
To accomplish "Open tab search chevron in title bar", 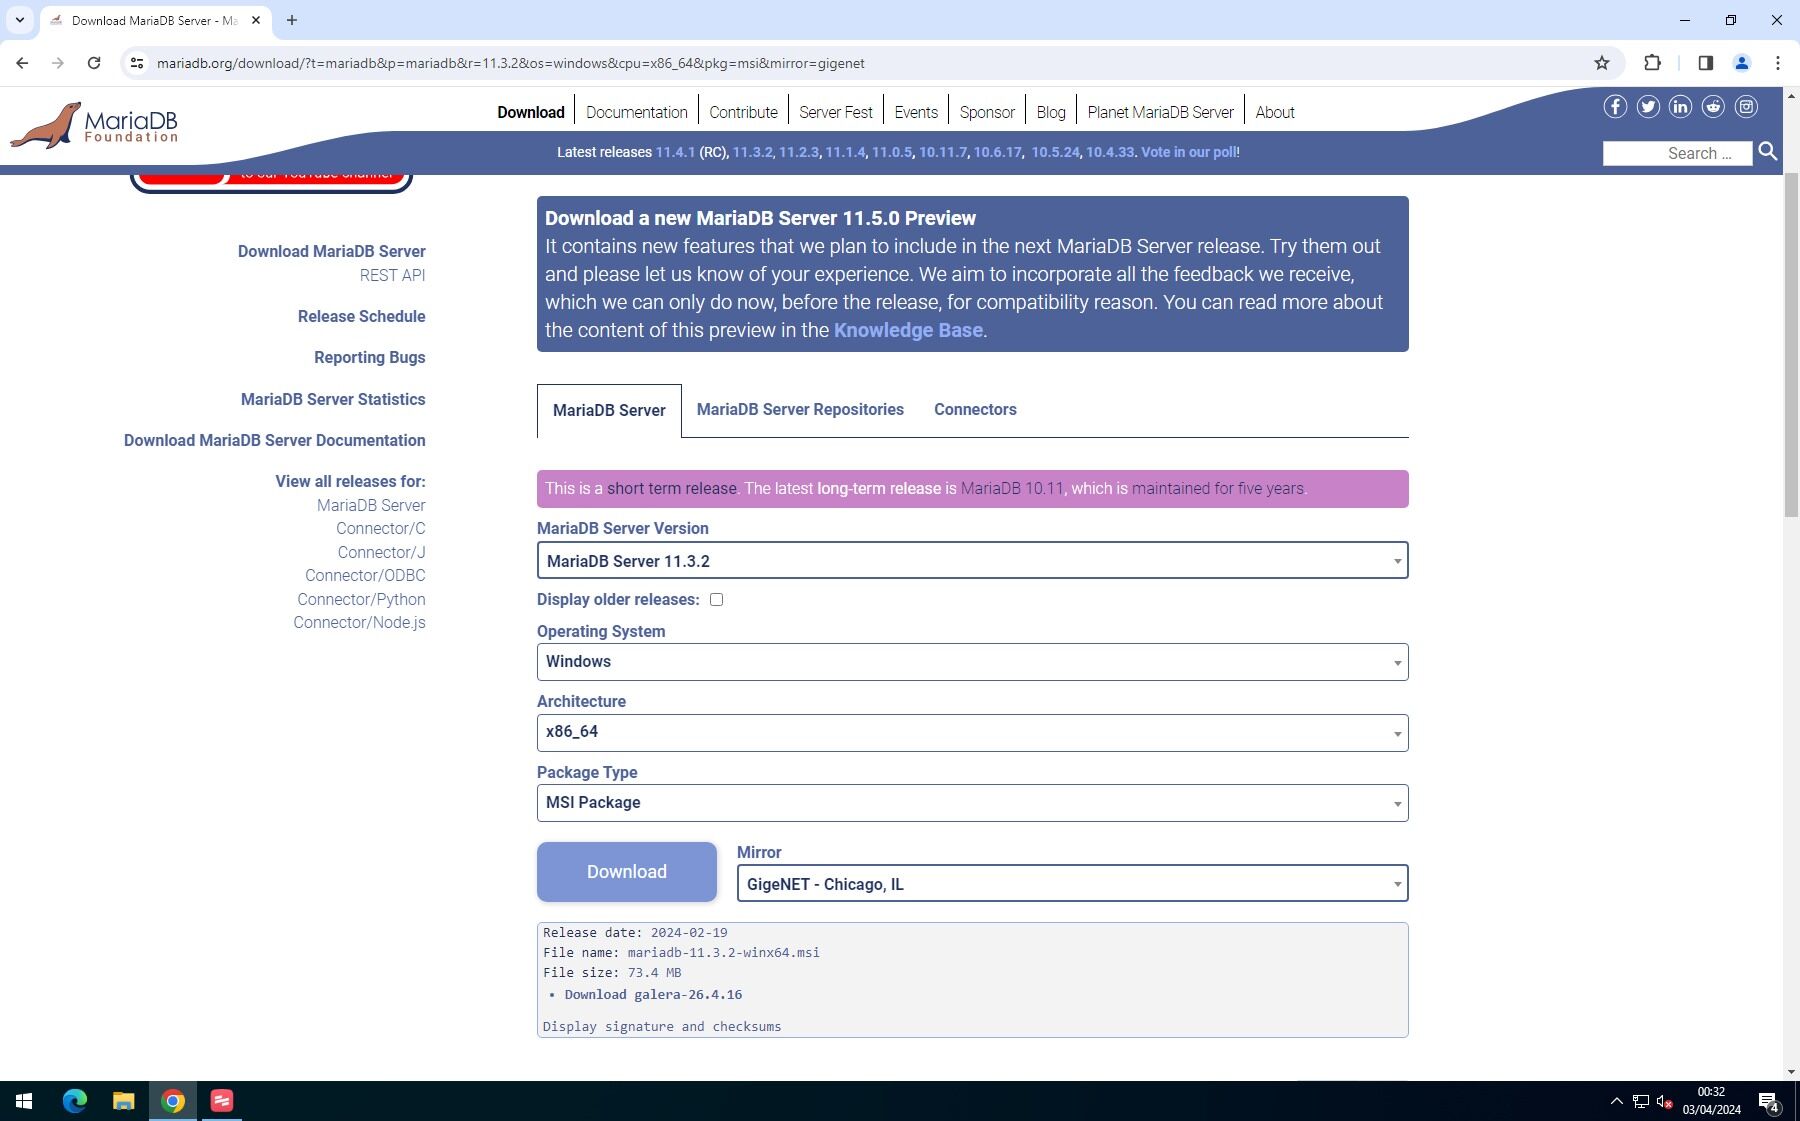I will [x=19, y=20].
